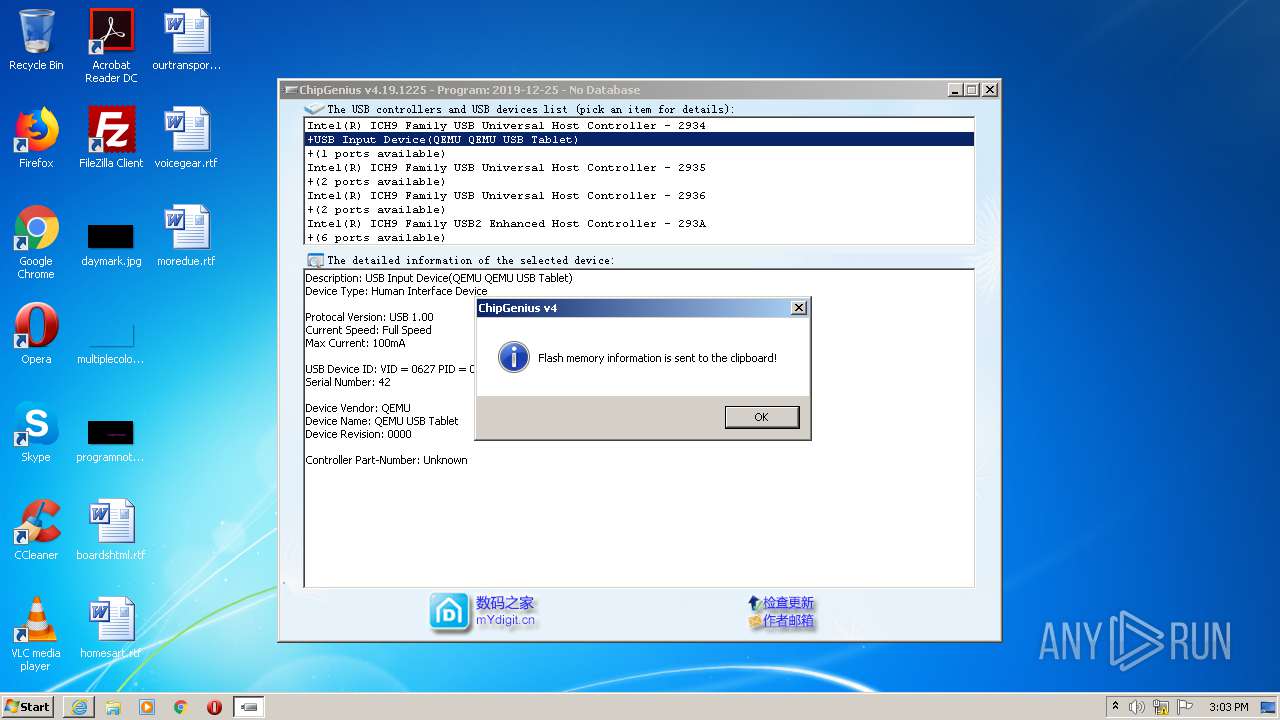Launch Google Chrome desktop shortcut
1280x720 pixels.
(x=36, y=242)
